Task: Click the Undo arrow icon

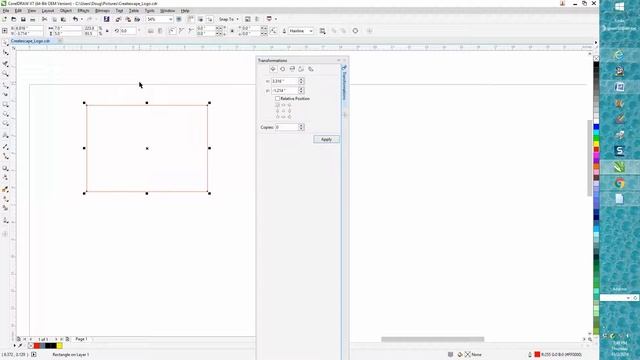Action: tap(75, 19)
